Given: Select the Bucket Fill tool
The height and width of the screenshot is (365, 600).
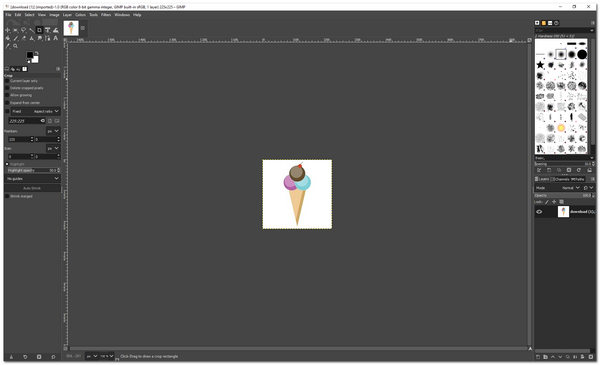Looking at the screenshot, I should click(x=7, y=38).
